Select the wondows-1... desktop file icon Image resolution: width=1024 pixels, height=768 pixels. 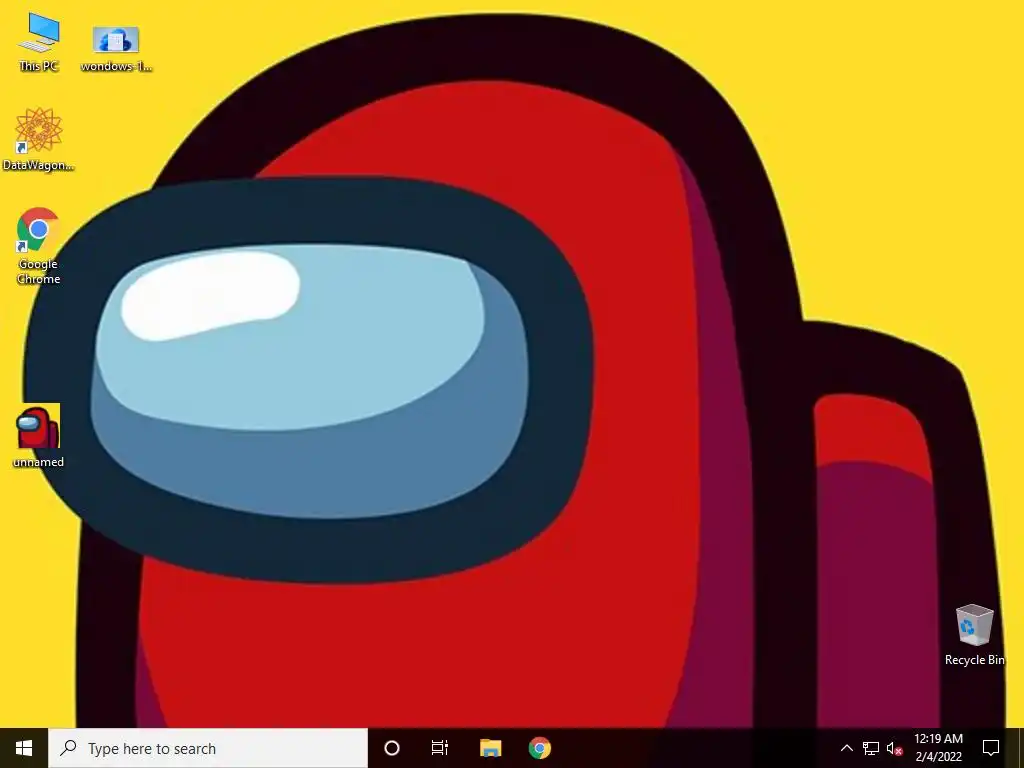point(116,49)
